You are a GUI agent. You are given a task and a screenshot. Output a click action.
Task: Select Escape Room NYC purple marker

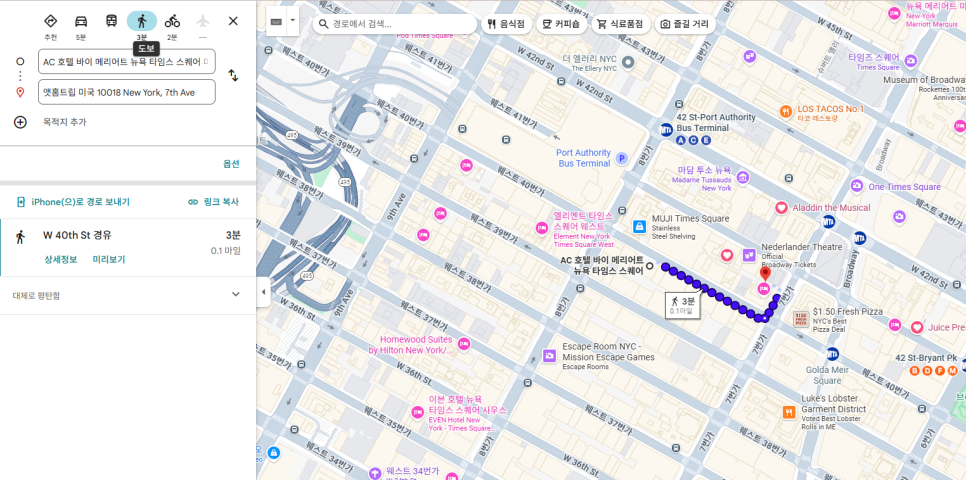coord(550,356)
